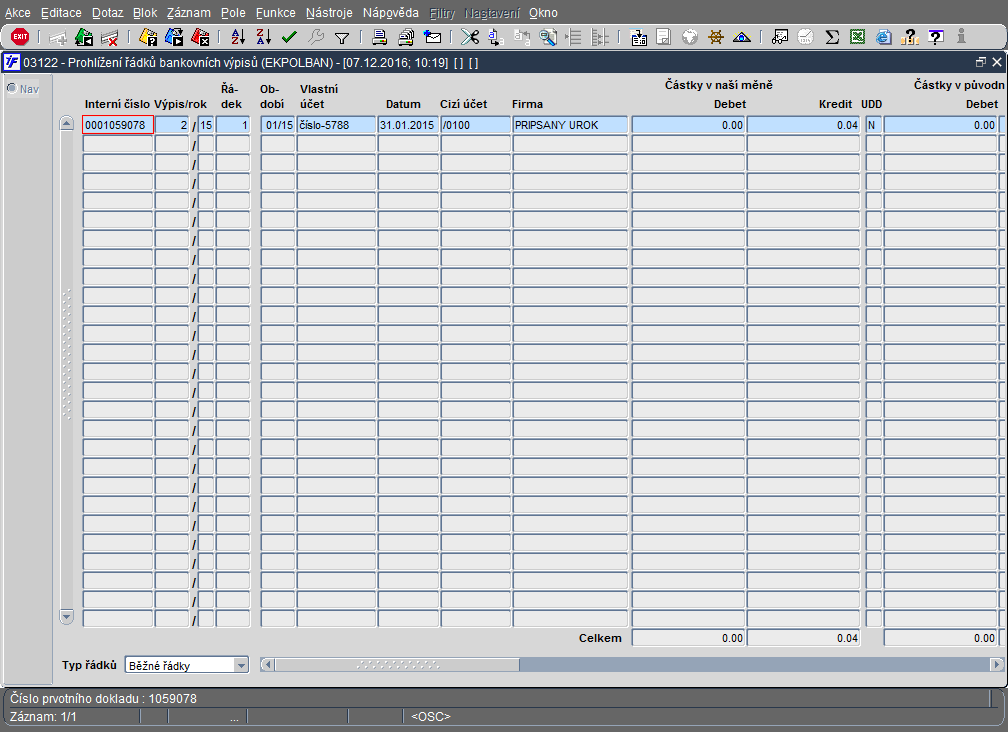Click the vertical scrollbar track

click(66, 370)
